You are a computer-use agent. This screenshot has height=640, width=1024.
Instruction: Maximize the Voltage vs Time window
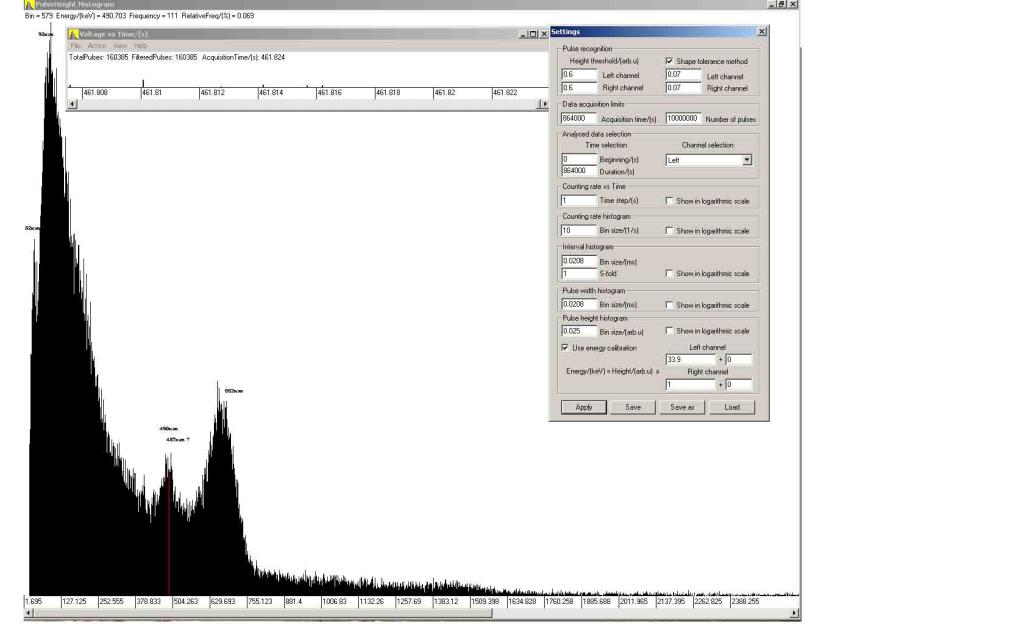[x=533, y=34]
